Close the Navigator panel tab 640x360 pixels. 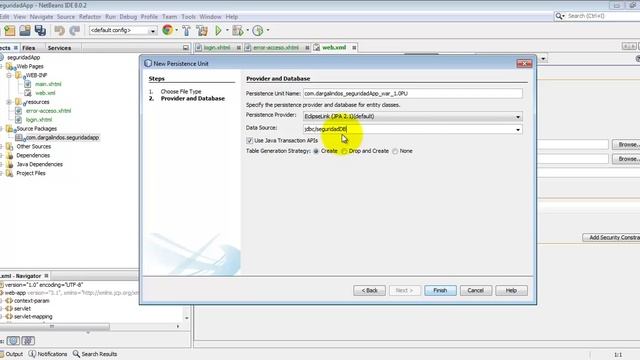pos(46,276)
